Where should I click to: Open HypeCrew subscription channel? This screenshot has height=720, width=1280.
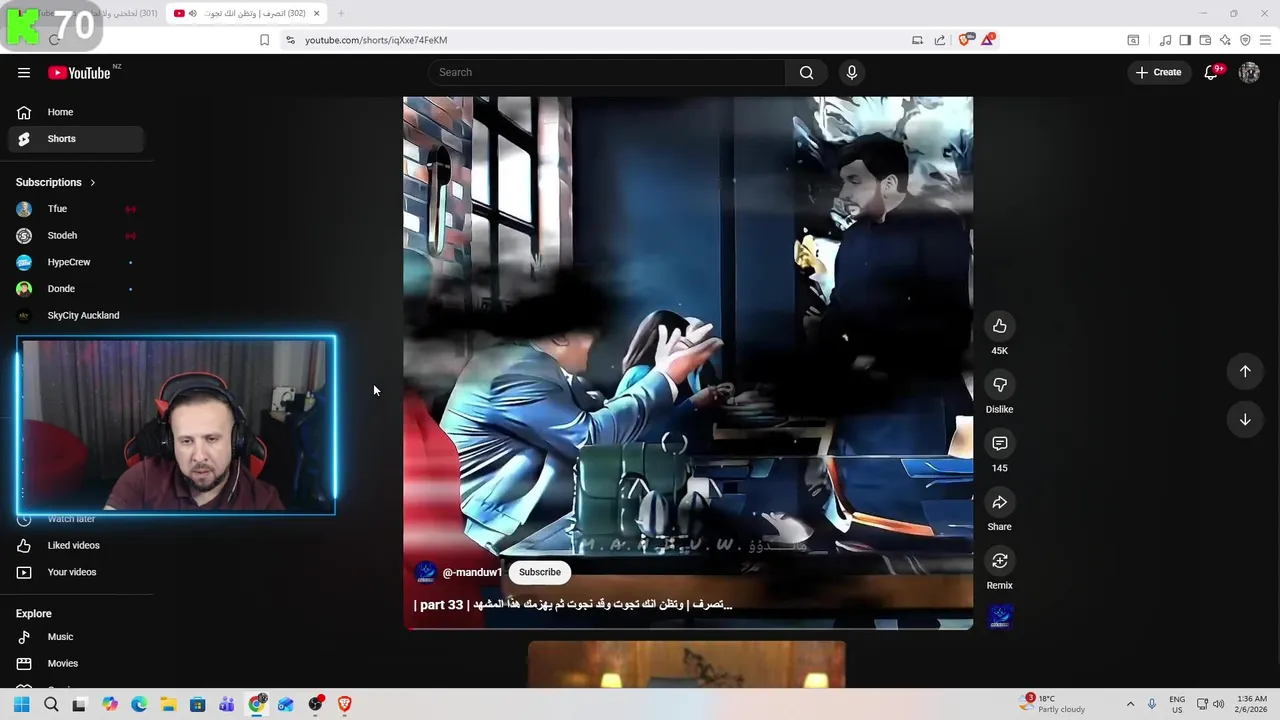76,262
